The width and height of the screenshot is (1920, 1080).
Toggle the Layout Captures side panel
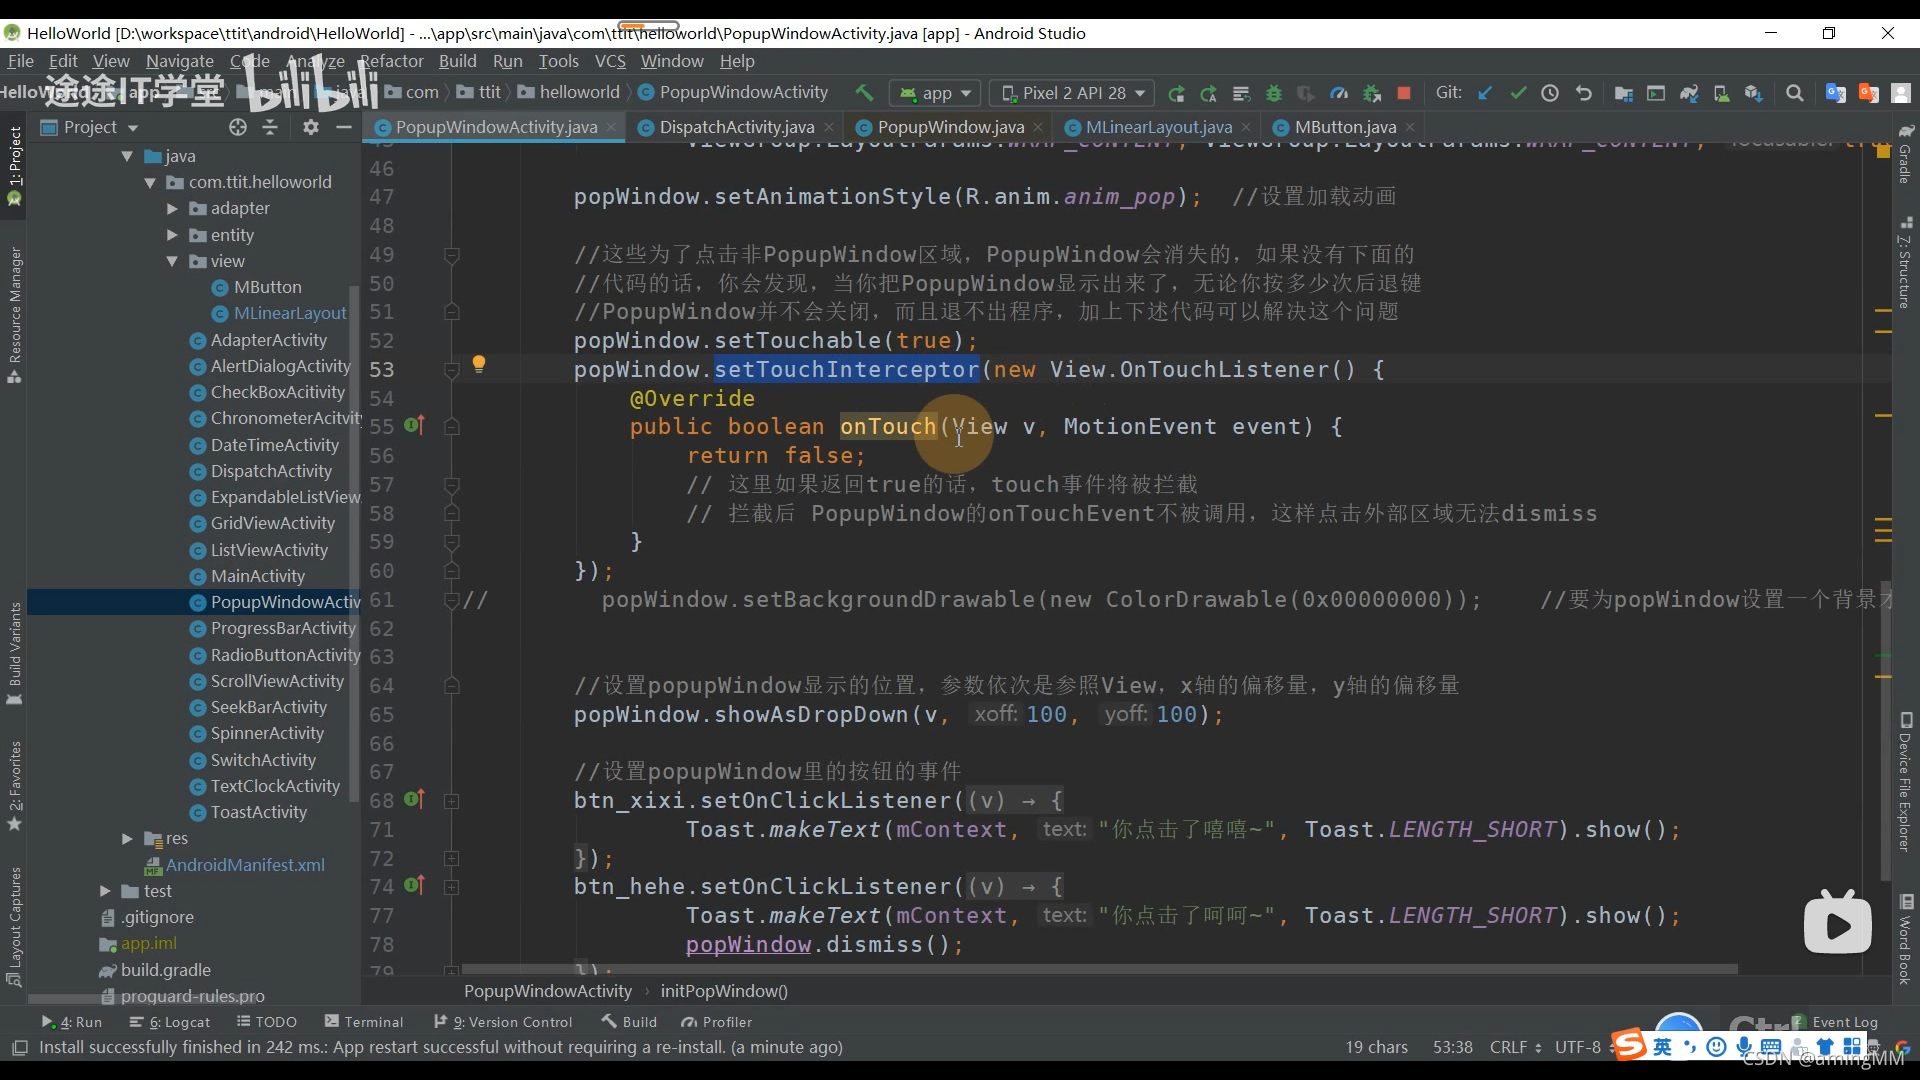(x=15, y=926)
